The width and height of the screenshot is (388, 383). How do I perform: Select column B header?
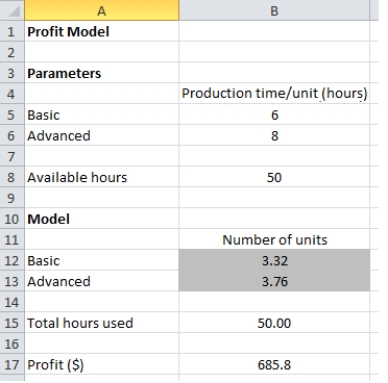point(274,10)
